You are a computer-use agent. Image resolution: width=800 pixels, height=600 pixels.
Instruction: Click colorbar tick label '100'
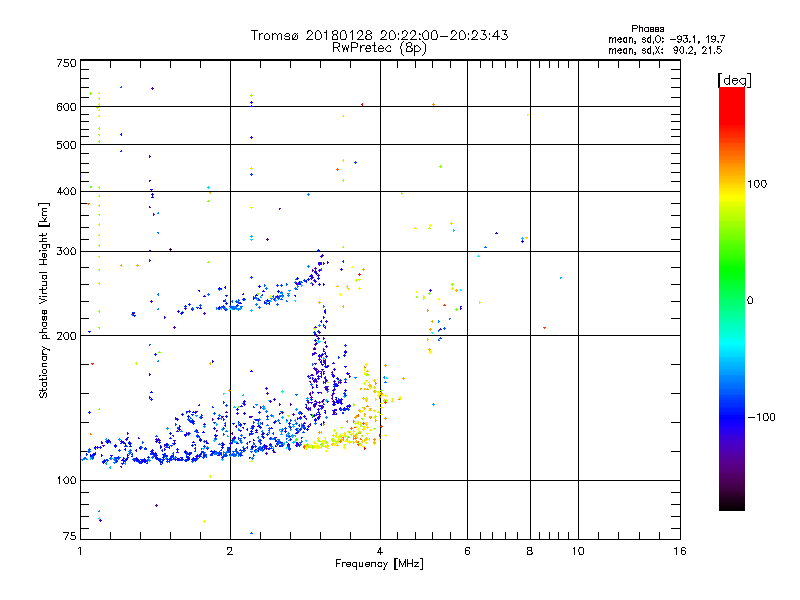click(x=757, y=184)
